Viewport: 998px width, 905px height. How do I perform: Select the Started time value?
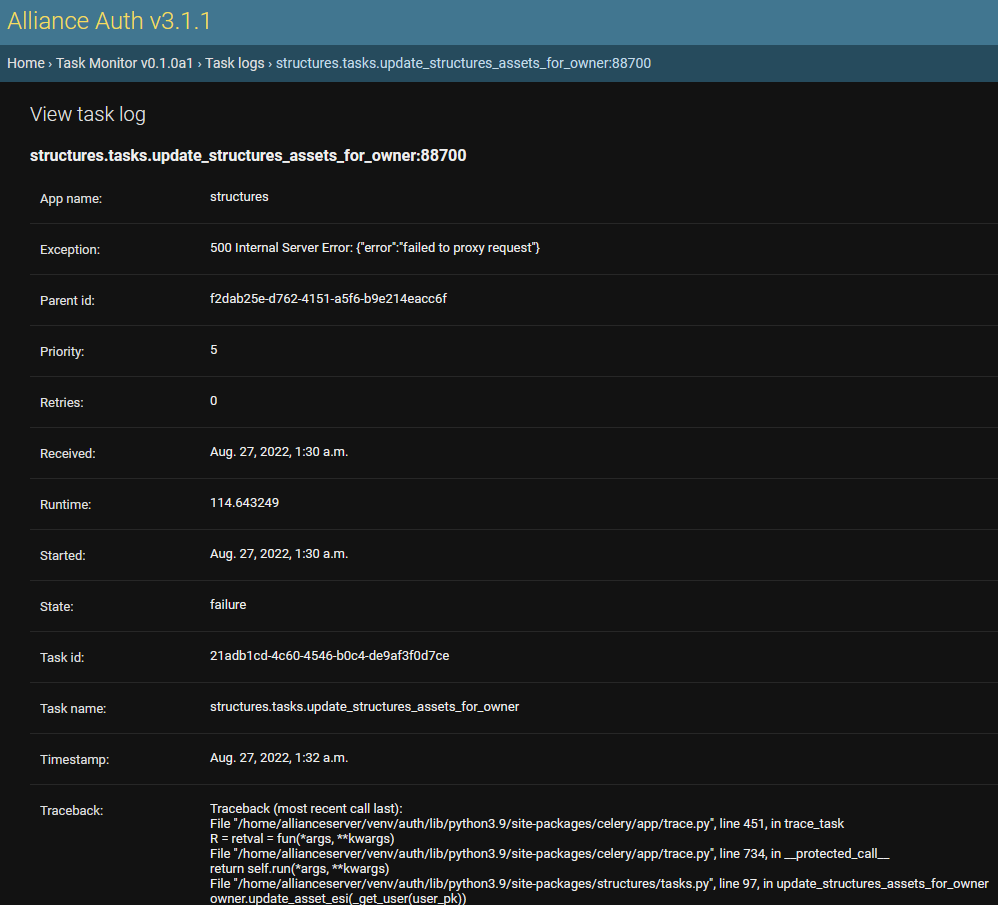(279, 554)
